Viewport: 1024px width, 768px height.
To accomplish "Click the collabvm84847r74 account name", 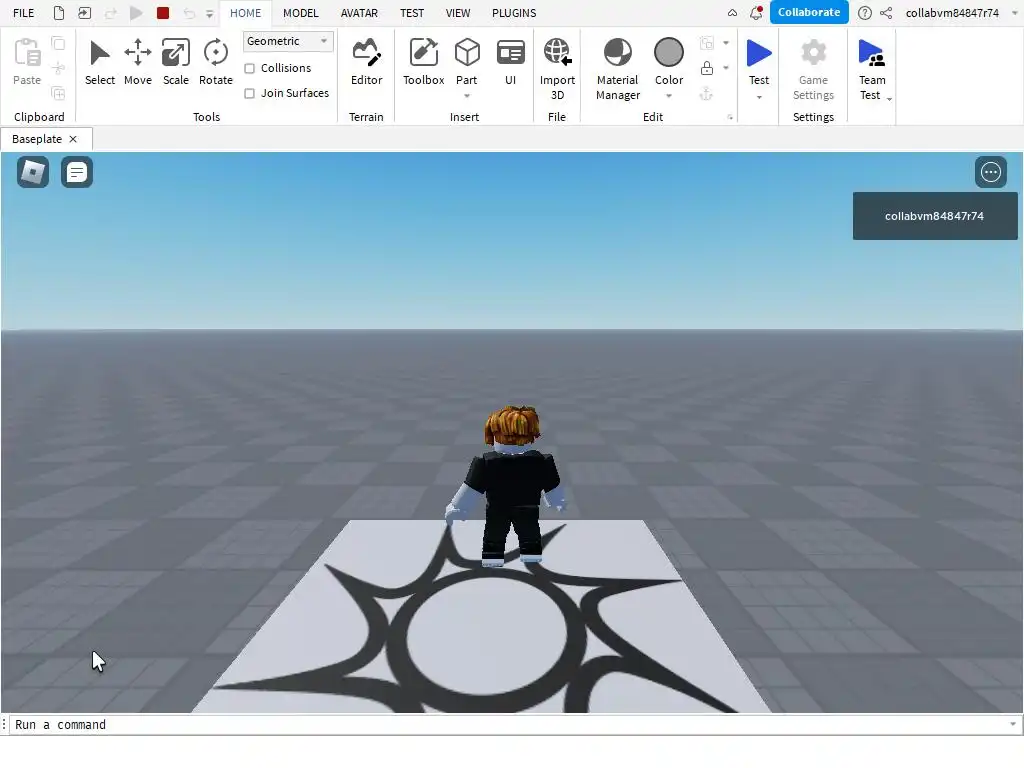I will (952, 13).
